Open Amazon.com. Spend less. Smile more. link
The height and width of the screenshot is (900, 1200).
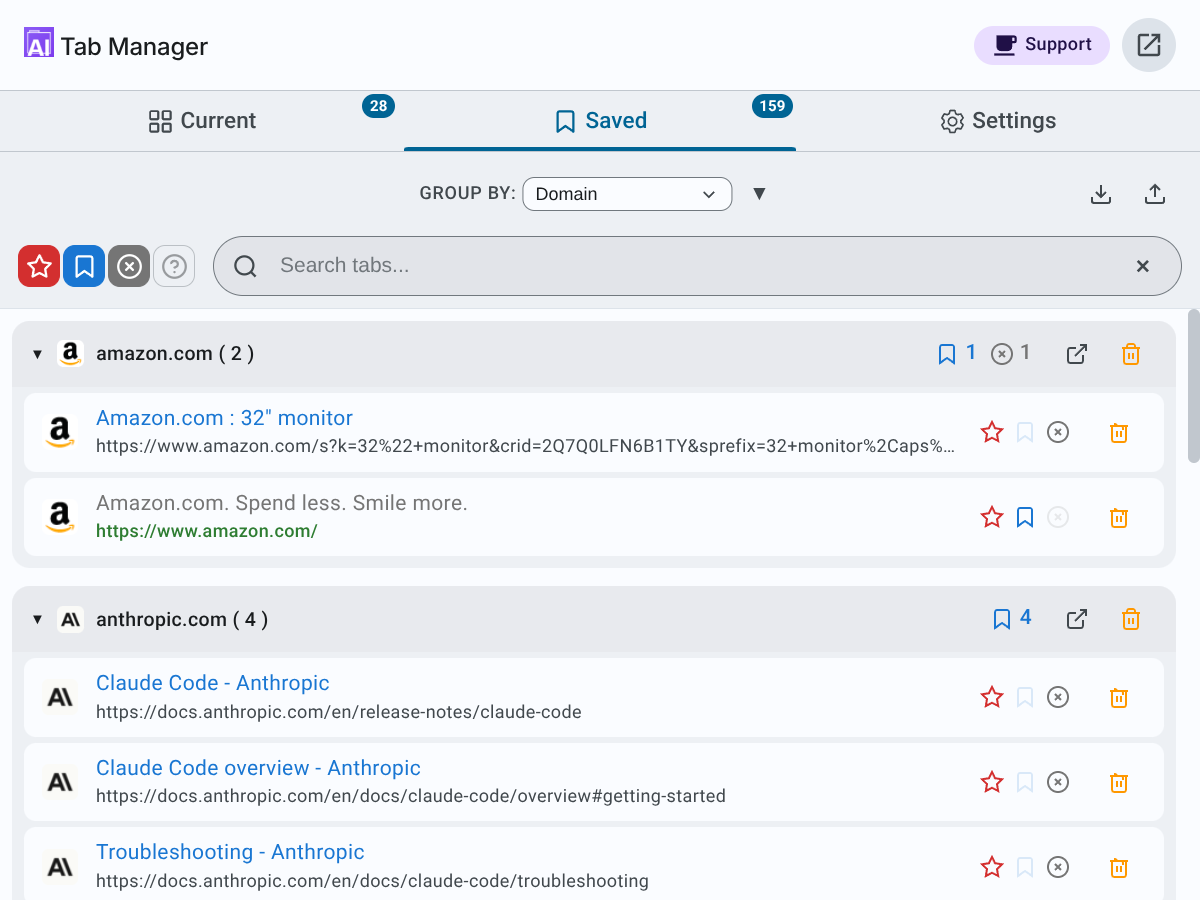click(x=282, y=503)
